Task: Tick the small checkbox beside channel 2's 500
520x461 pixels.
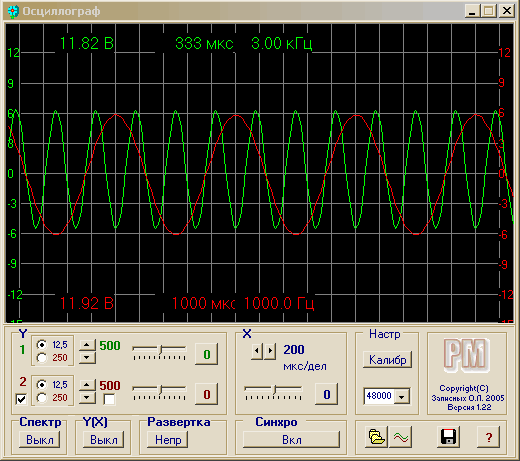Action: tap(109, 399)
